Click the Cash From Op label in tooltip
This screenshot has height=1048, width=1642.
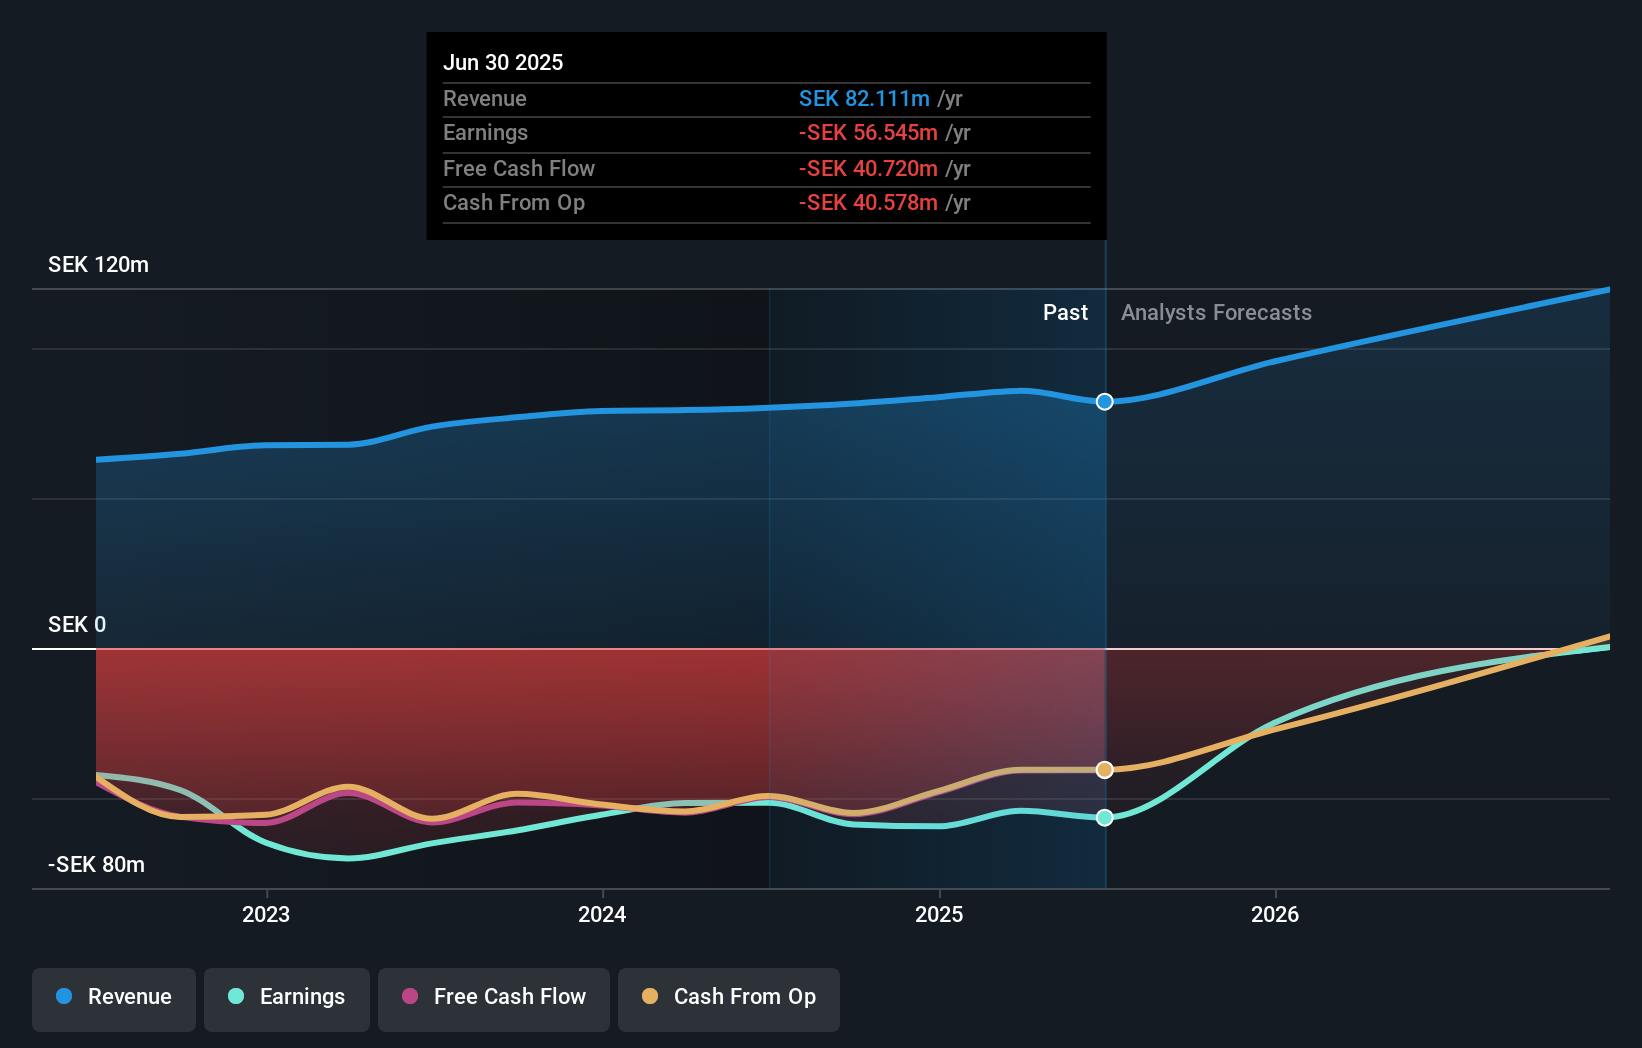coord(514,202)
